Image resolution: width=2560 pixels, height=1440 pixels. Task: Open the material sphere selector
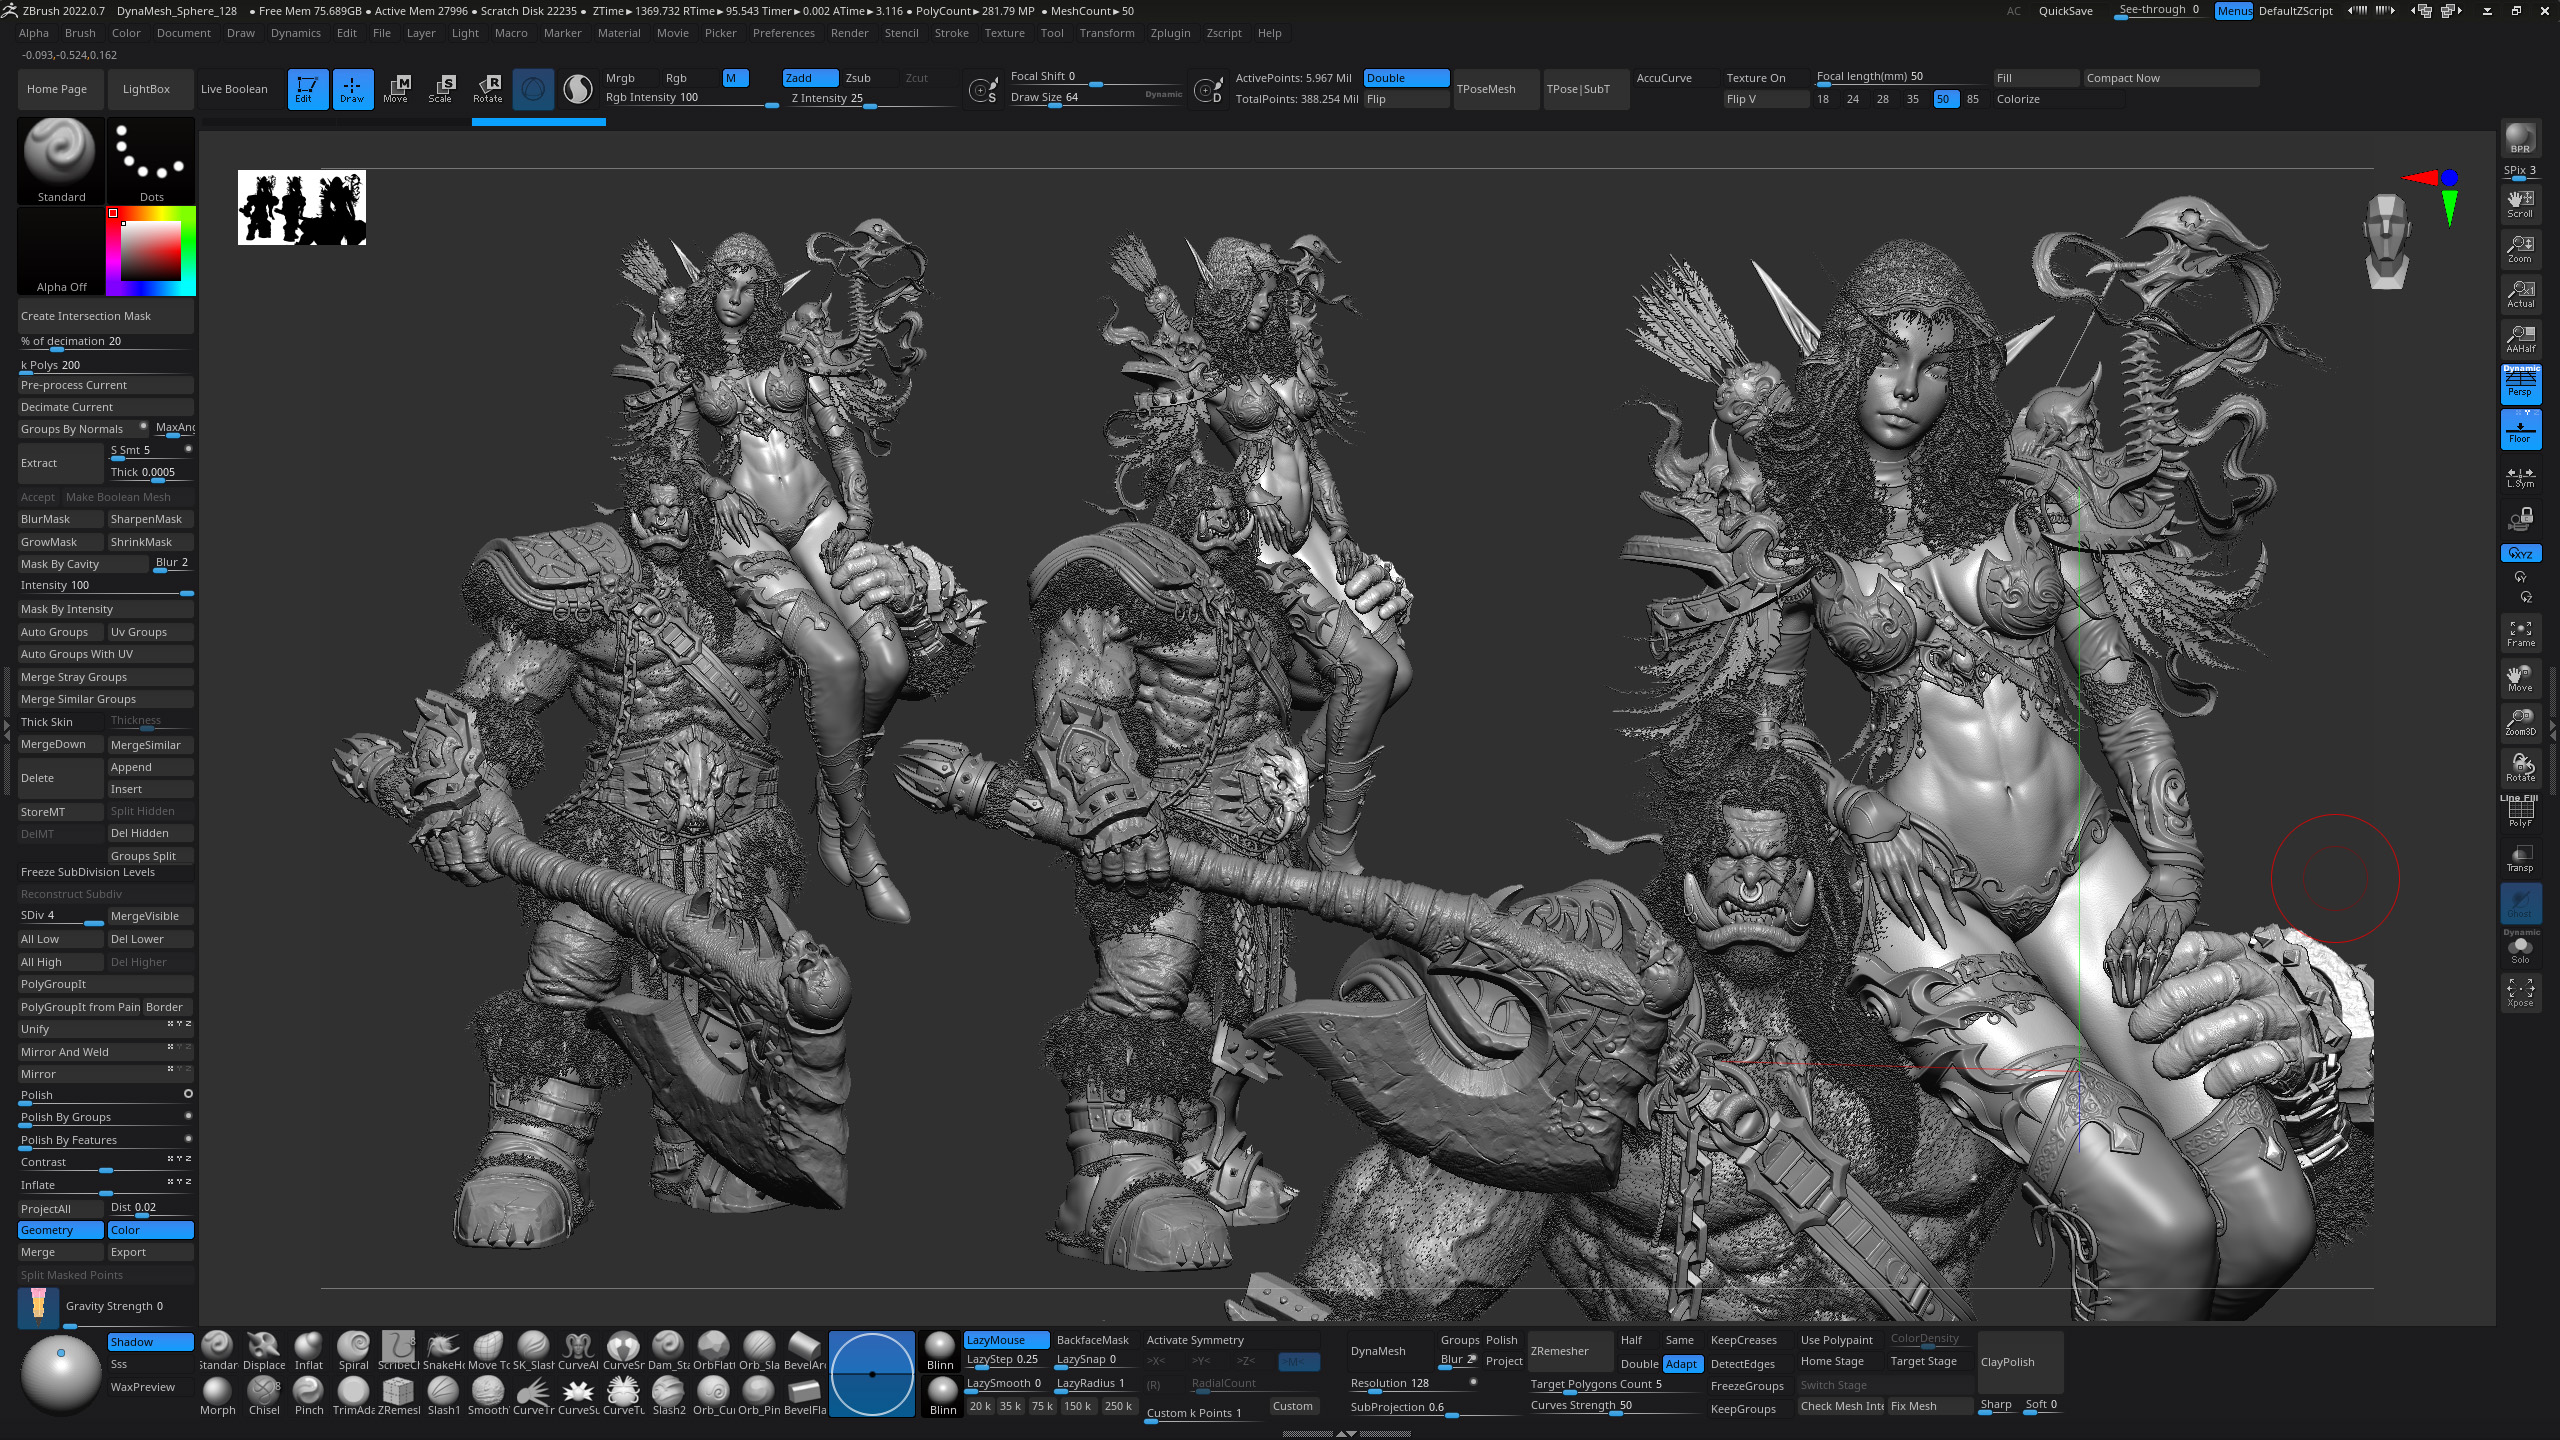(60, 1375)
